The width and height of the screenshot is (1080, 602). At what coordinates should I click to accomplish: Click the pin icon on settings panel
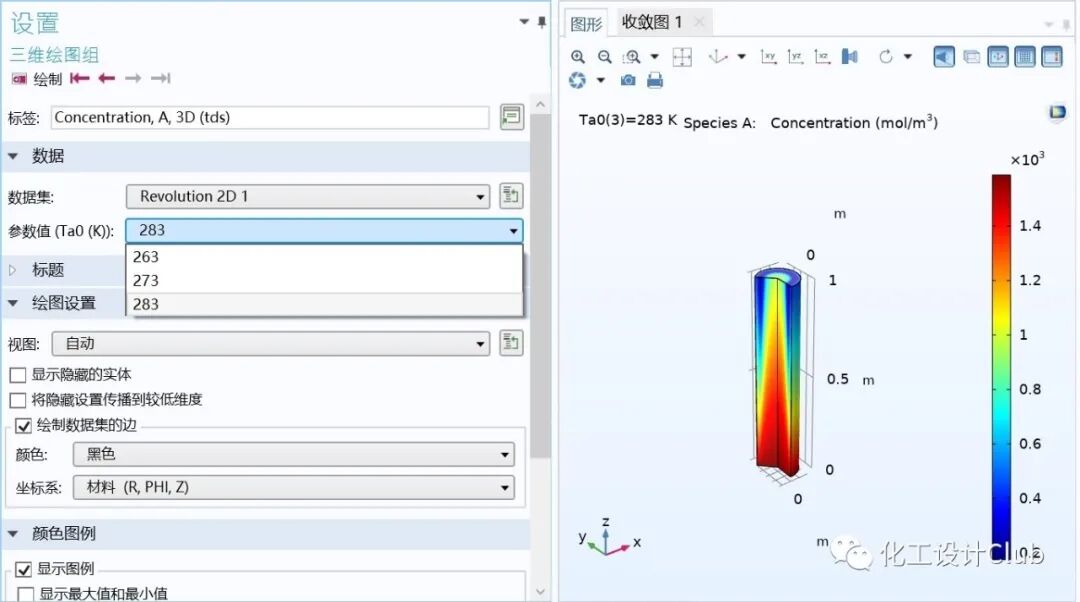(542, 22)
